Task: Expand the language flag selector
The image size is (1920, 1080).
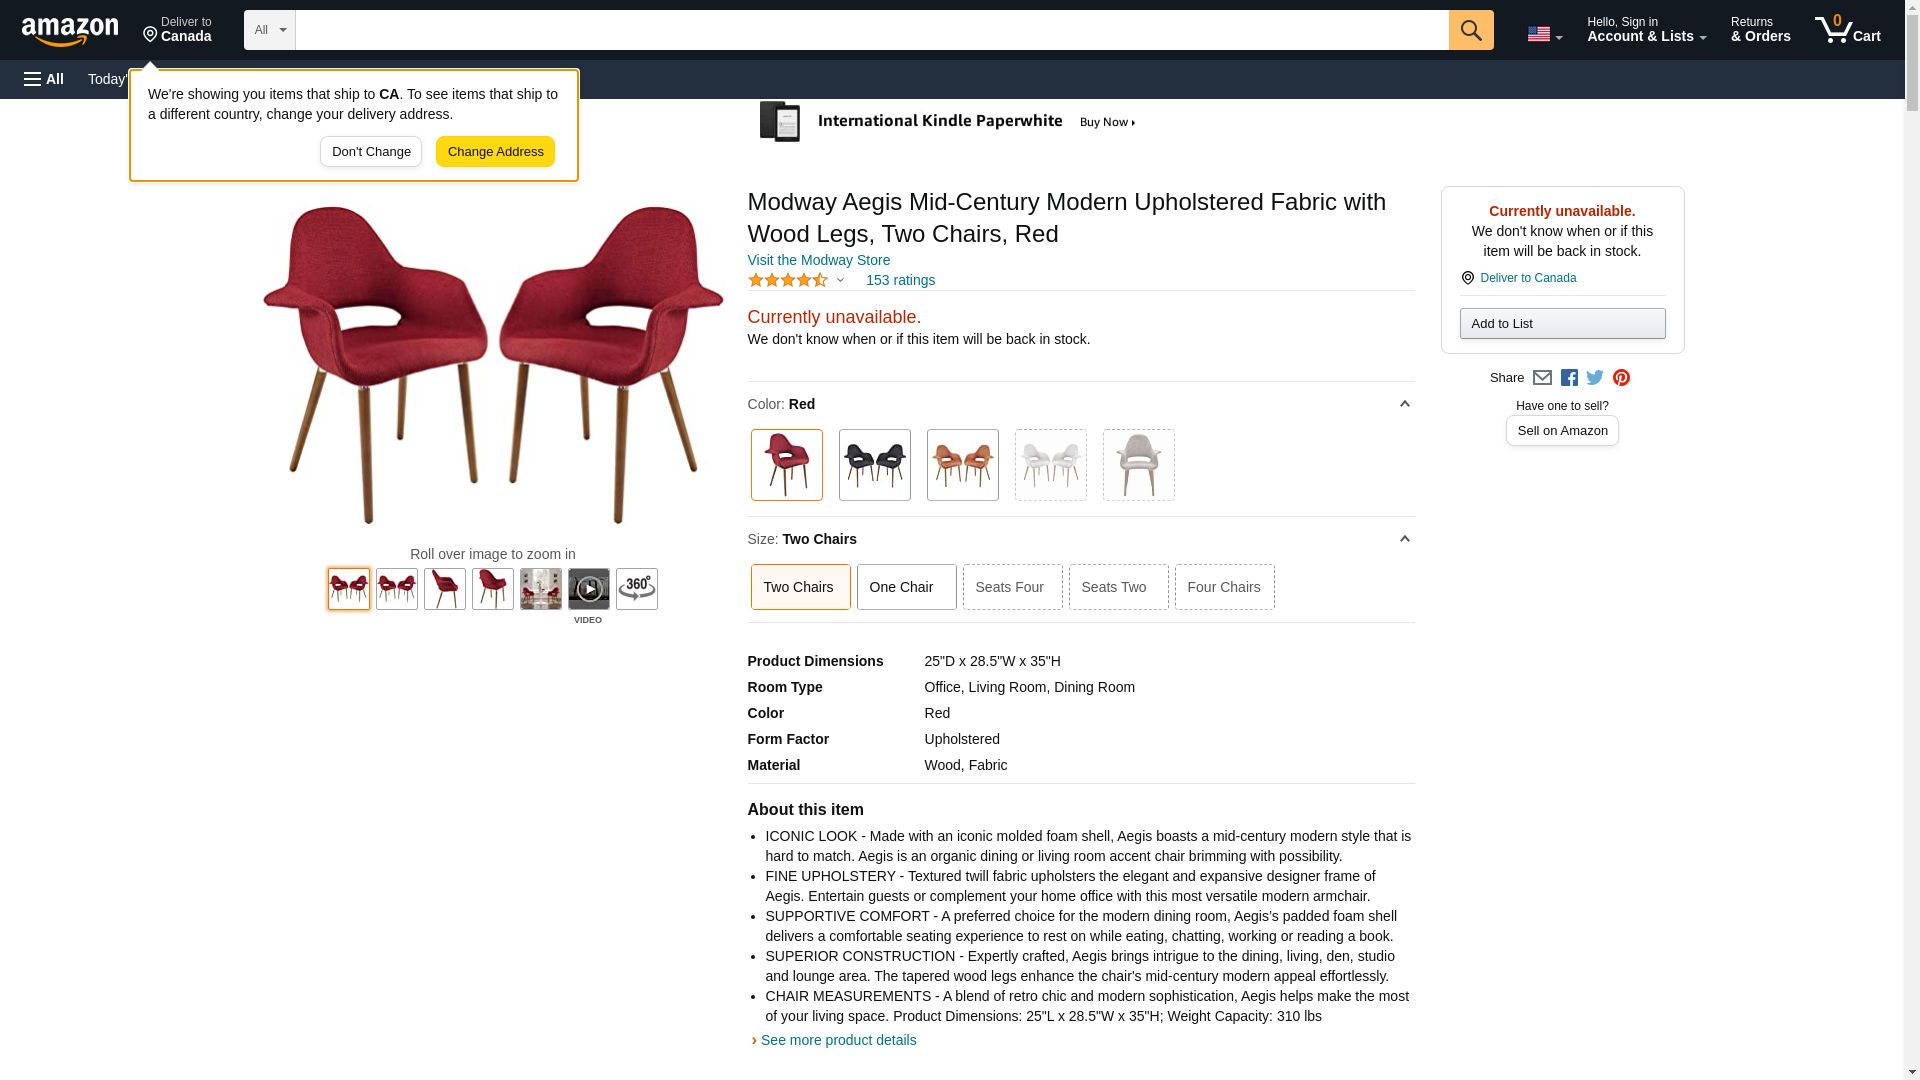Action: point(1544,34)
